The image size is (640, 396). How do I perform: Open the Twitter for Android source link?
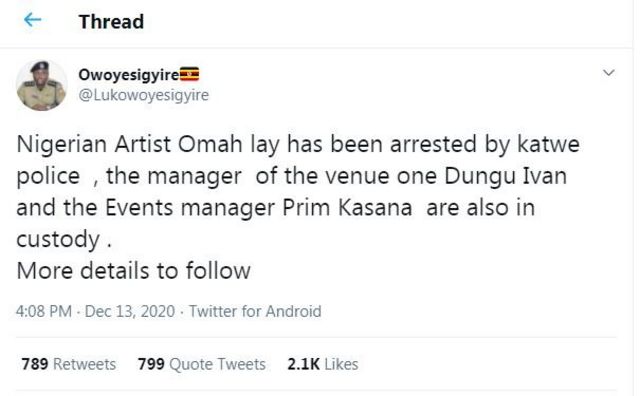click(255, 311)
